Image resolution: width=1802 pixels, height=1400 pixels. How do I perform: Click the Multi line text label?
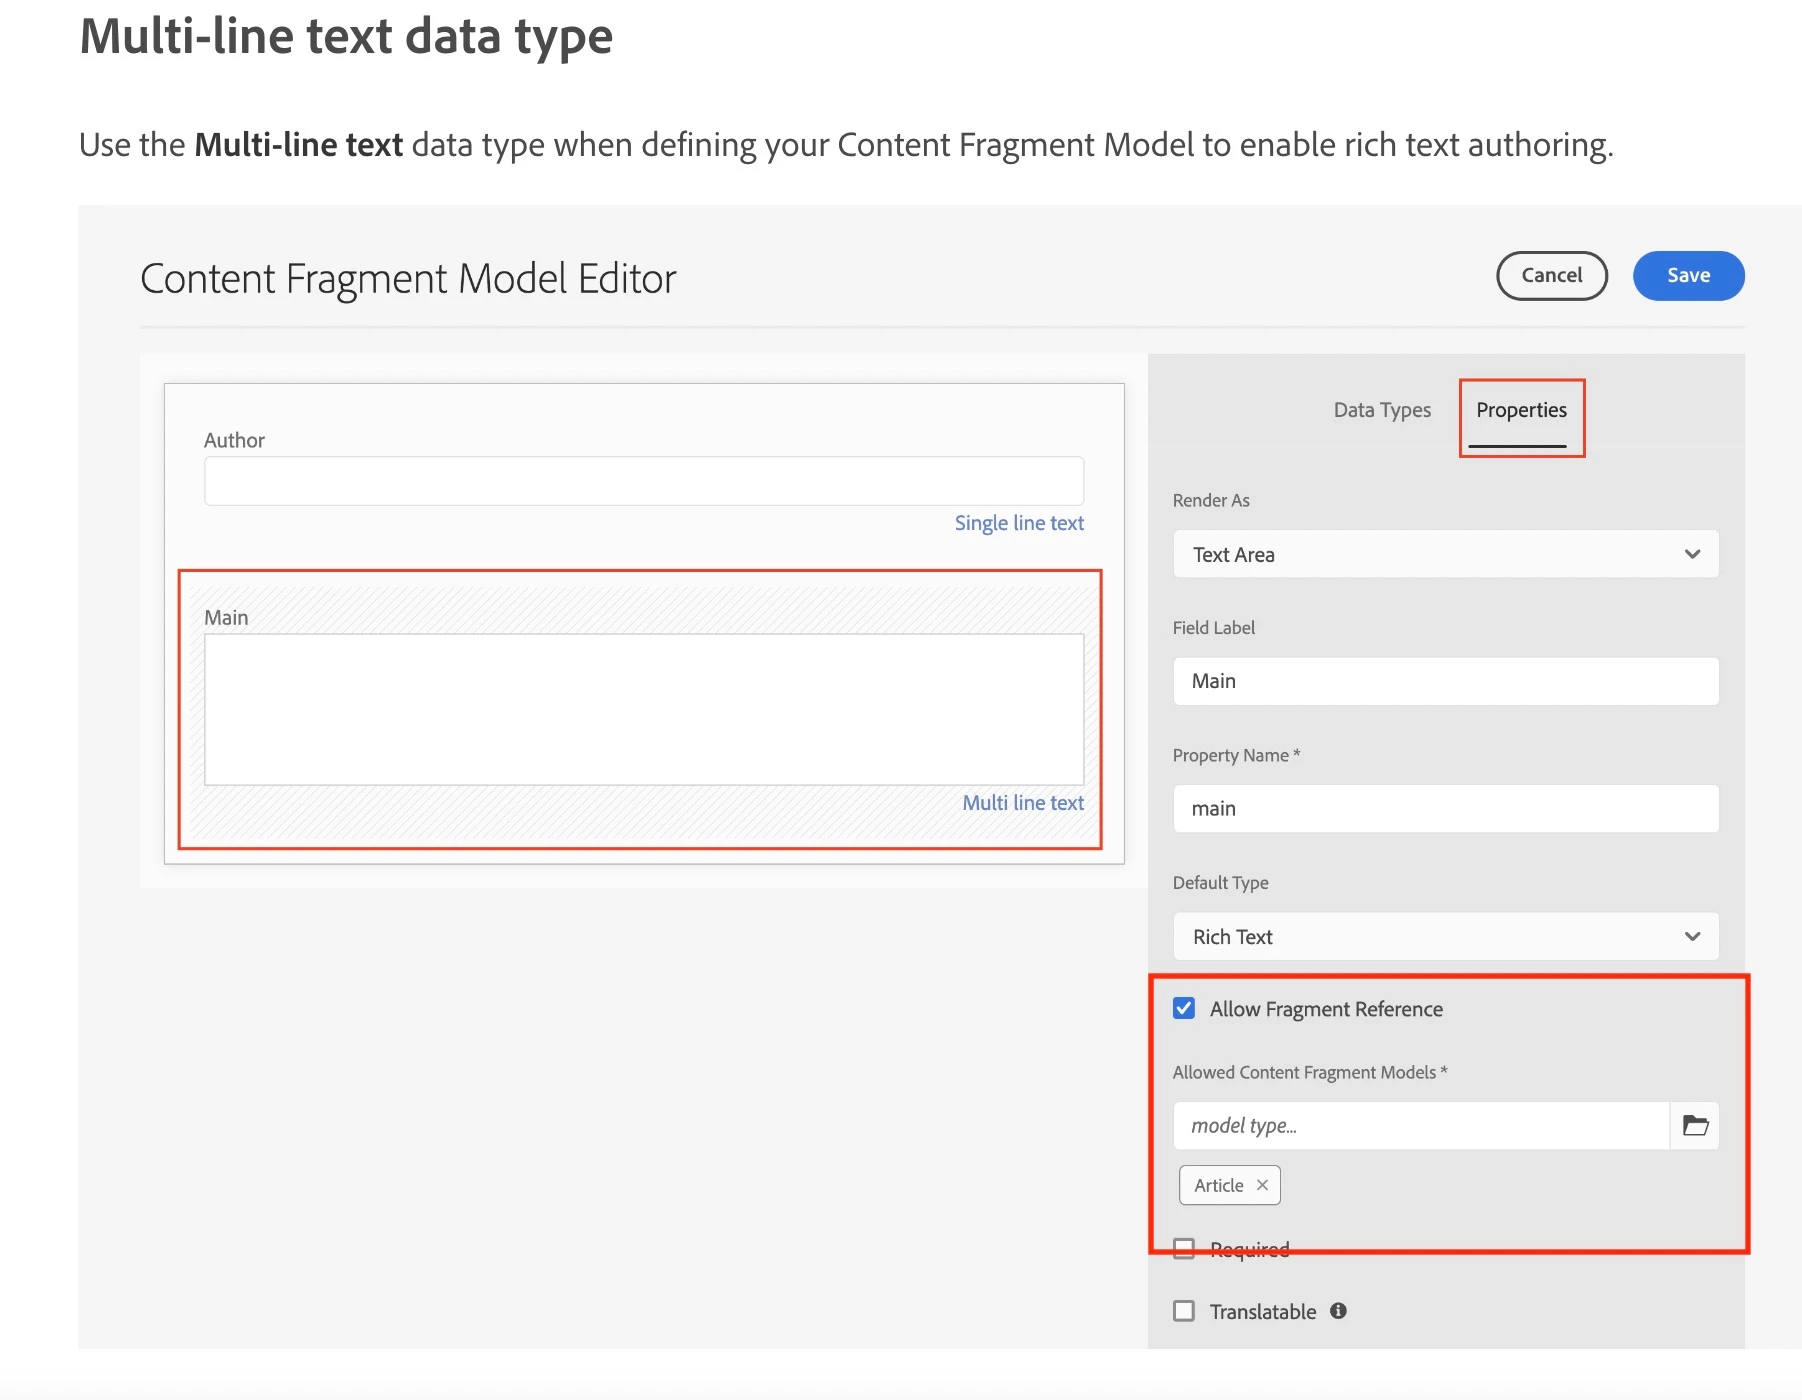pyautogui.click(x=1023, y=803)
